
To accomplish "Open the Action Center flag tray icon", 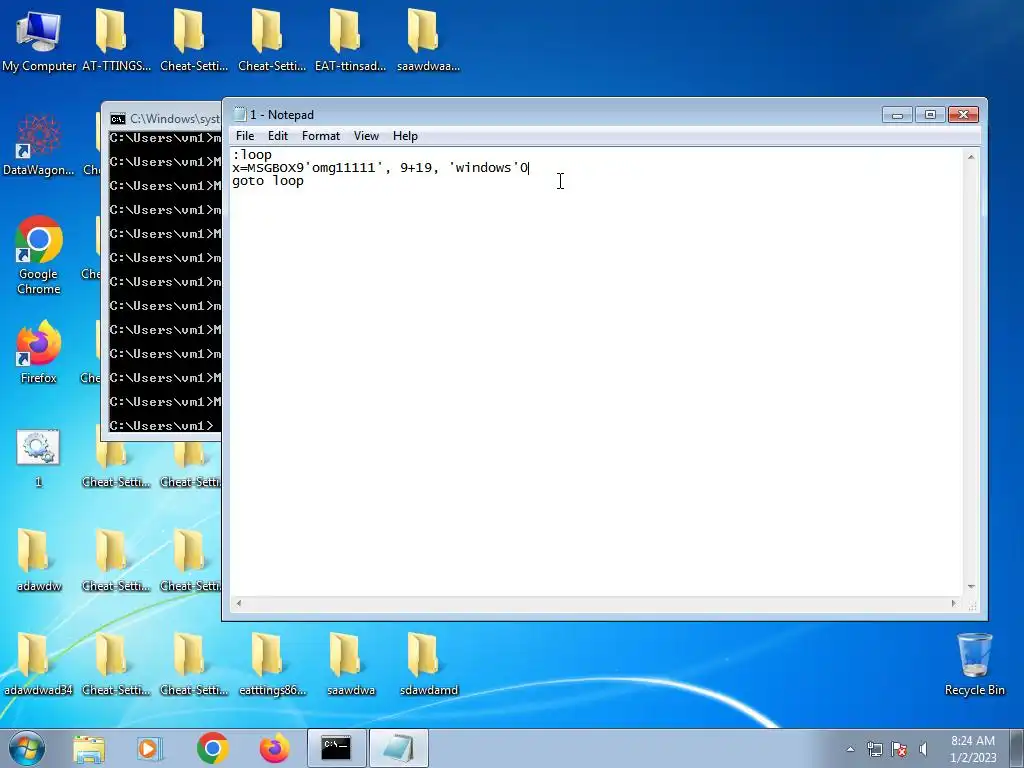I will click(x=899, y=749).
